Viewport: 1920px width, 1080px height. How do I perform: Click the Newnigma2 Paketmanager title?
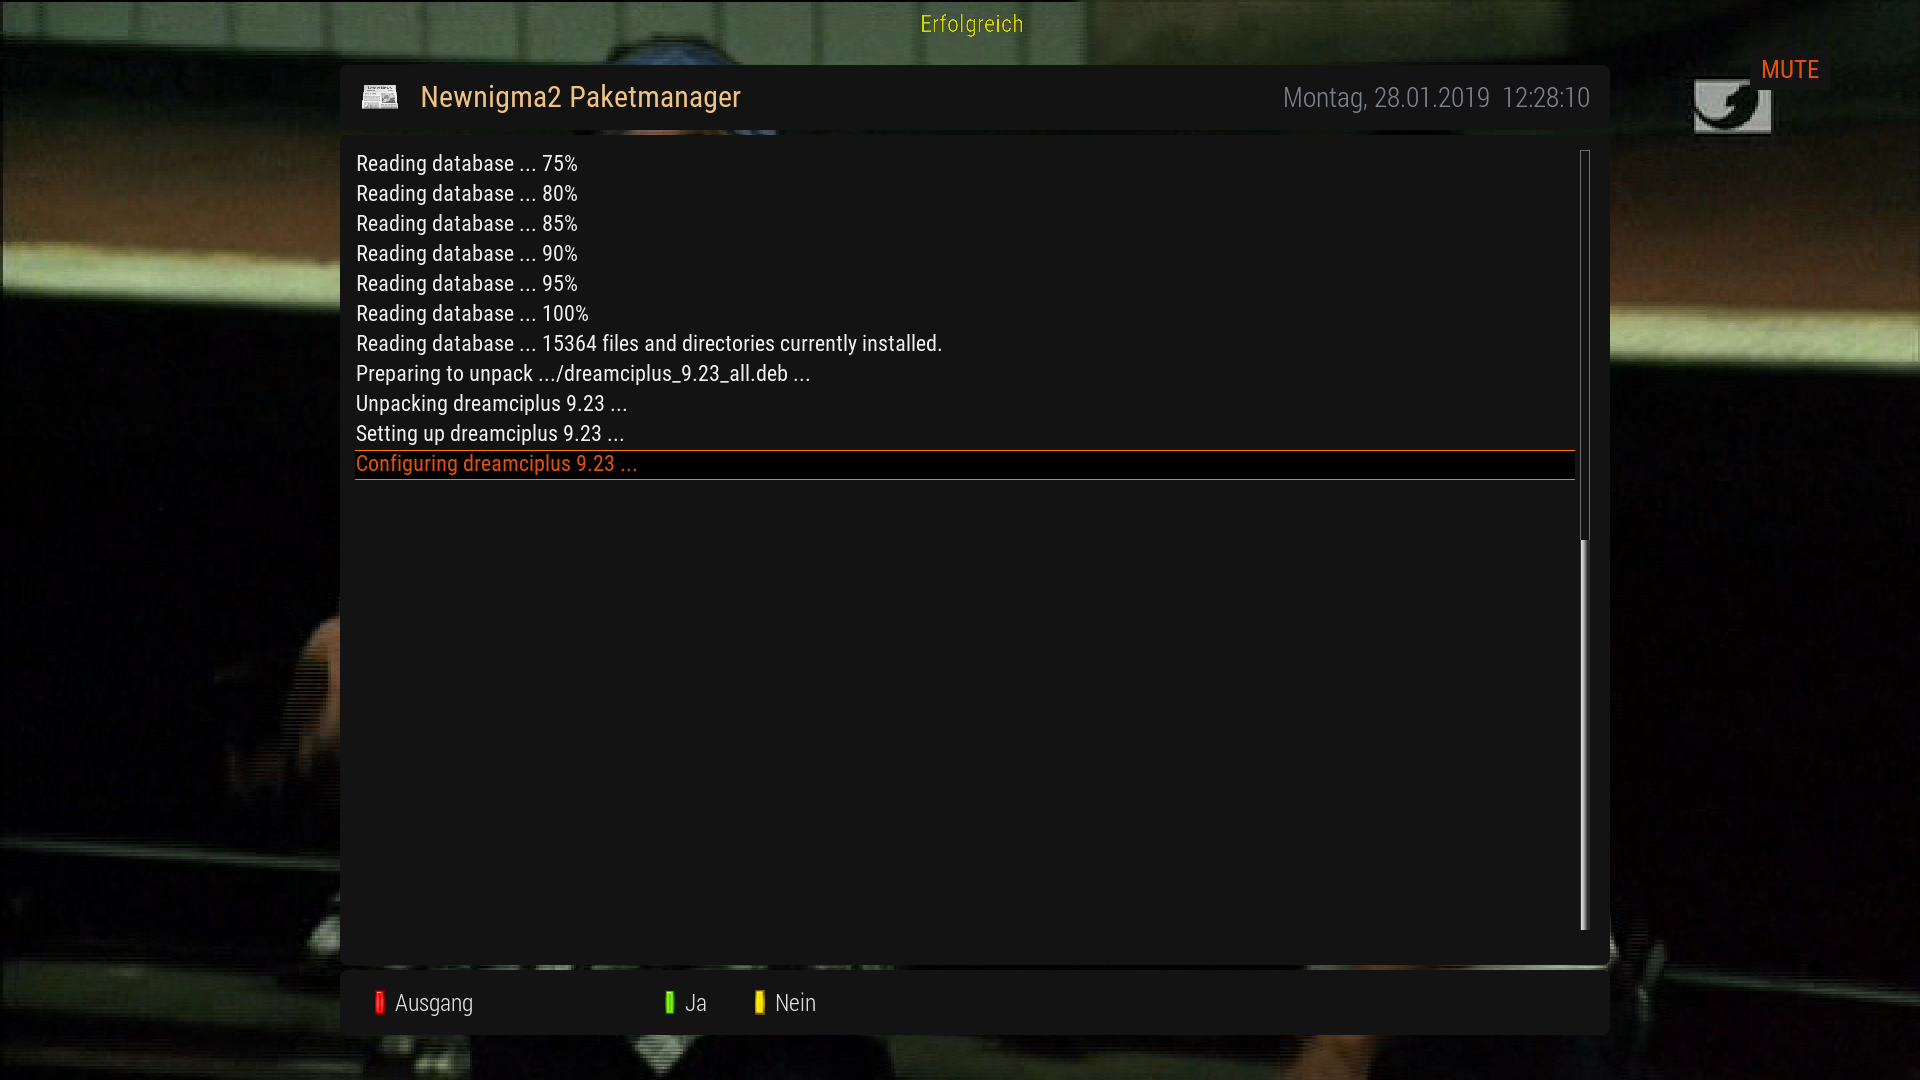(580, 97)
